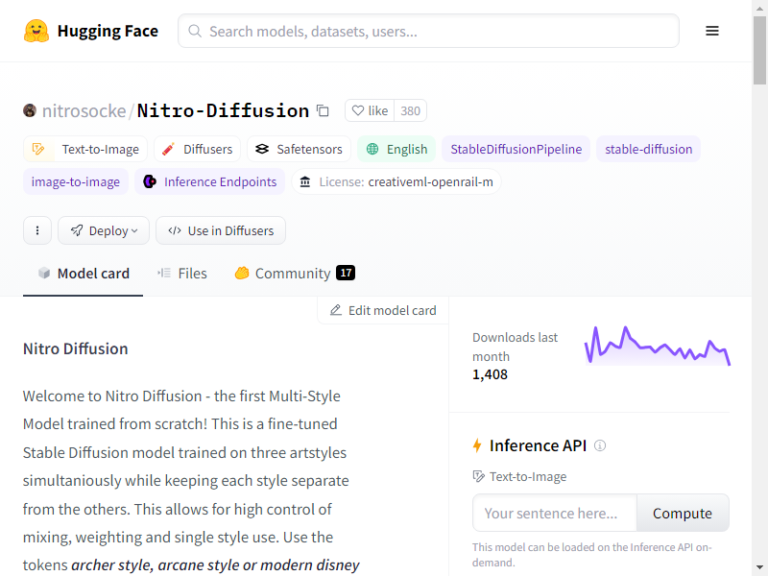Click the Diffusers tag icon
Image resolution: width=768 pixels, height=576 pixels.
click(x=168, y=149)
